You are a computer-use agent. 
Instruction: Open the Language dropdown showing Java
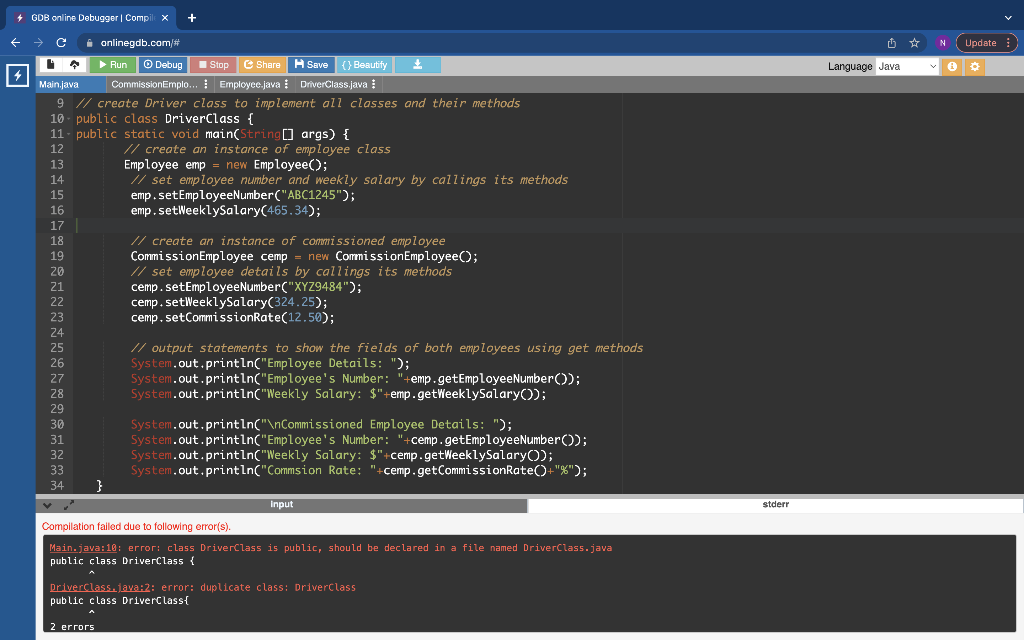907,66
